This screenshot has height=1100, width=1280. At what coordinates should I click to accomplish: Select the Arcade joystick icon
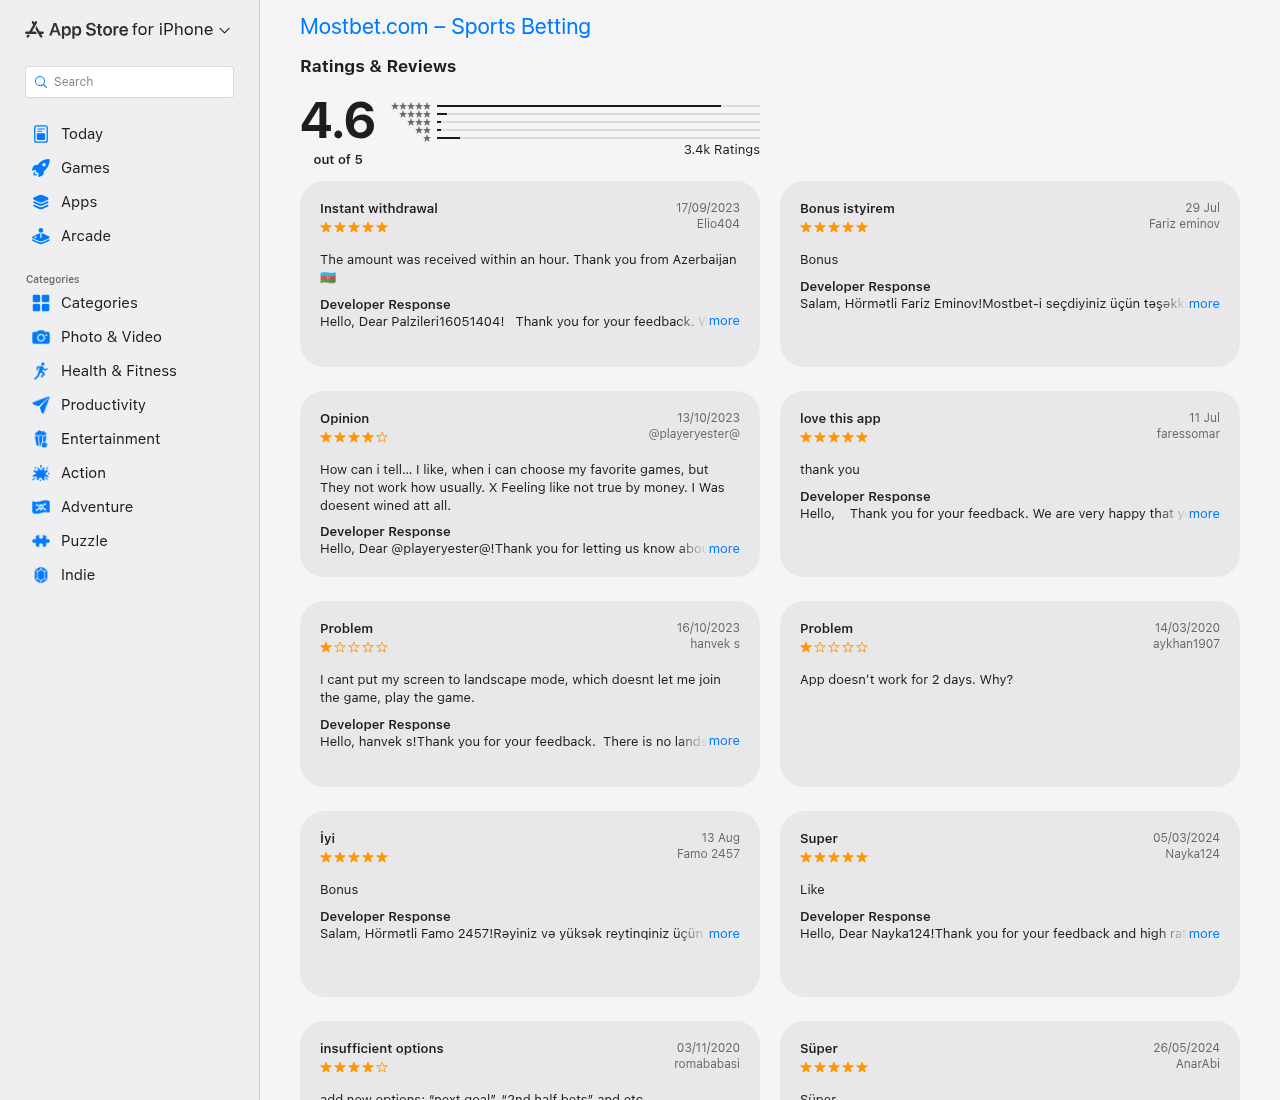coord(41,236)
